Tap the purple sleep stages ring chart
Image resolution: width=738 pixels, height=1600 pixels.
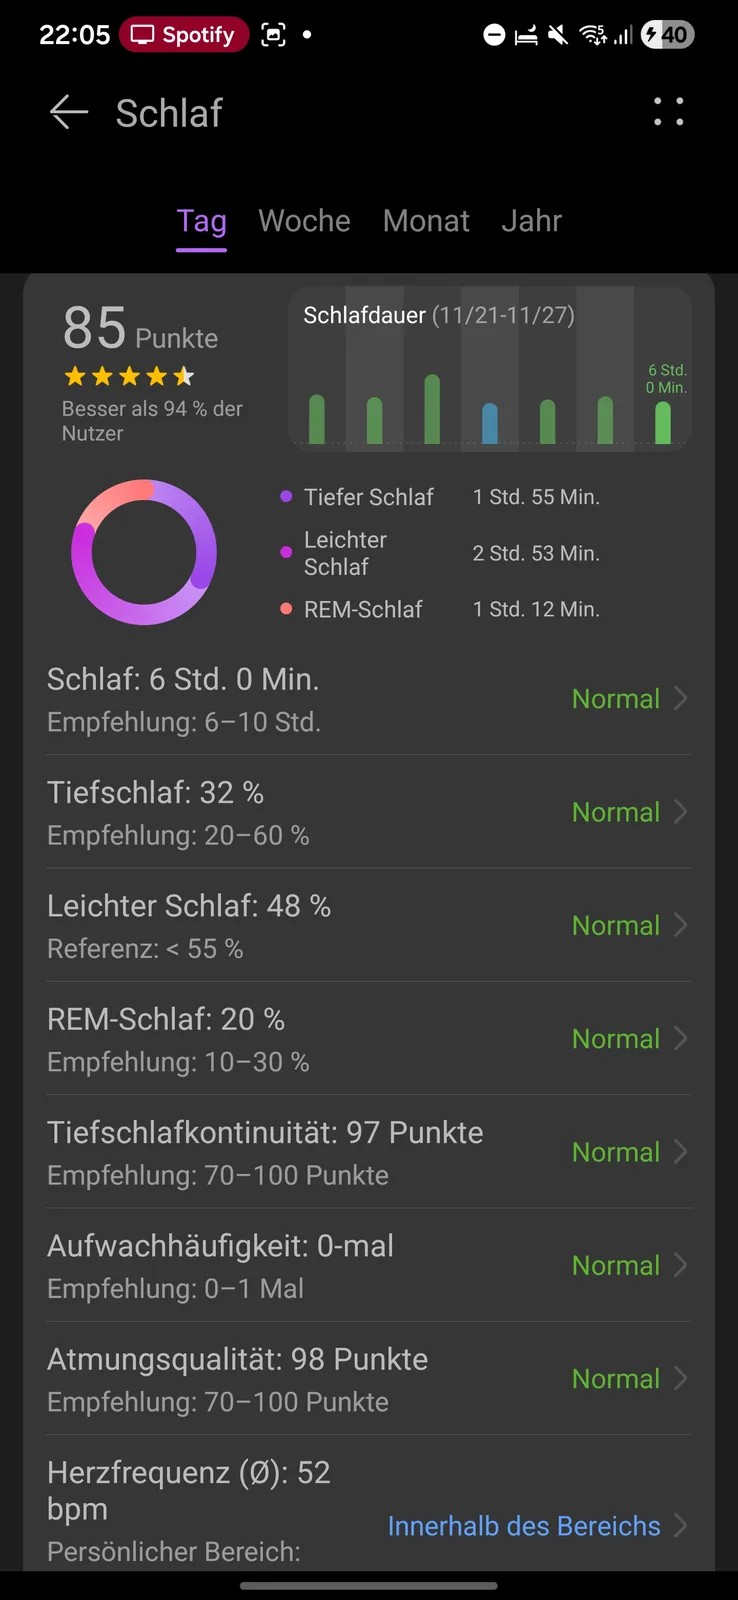[x=144, y=552]
